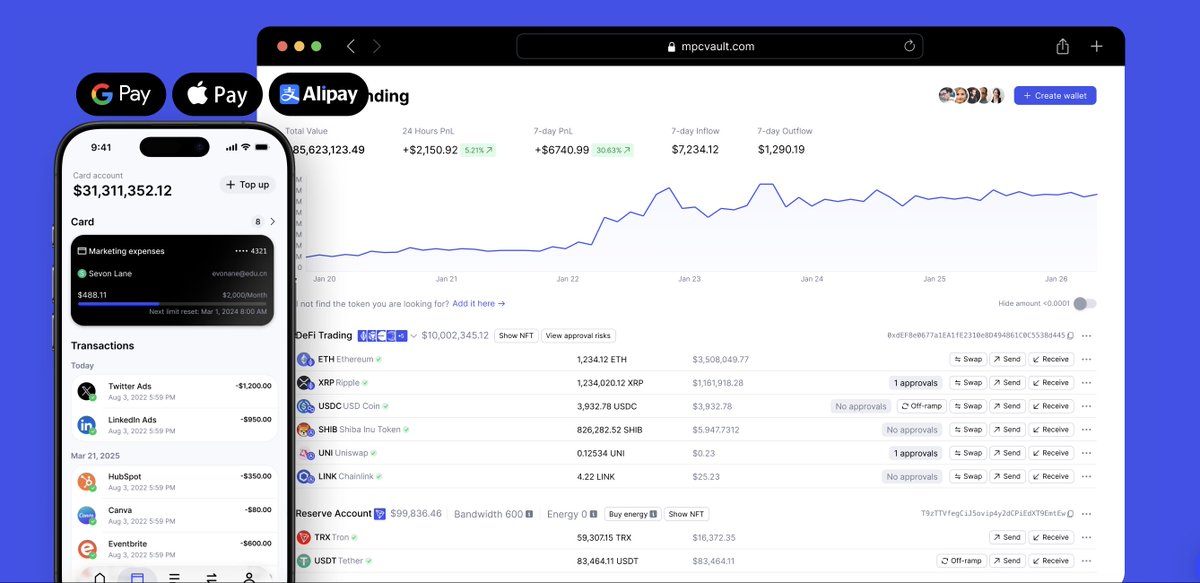Click the Bandwidth 600 info icon

[x=530, y=514]
